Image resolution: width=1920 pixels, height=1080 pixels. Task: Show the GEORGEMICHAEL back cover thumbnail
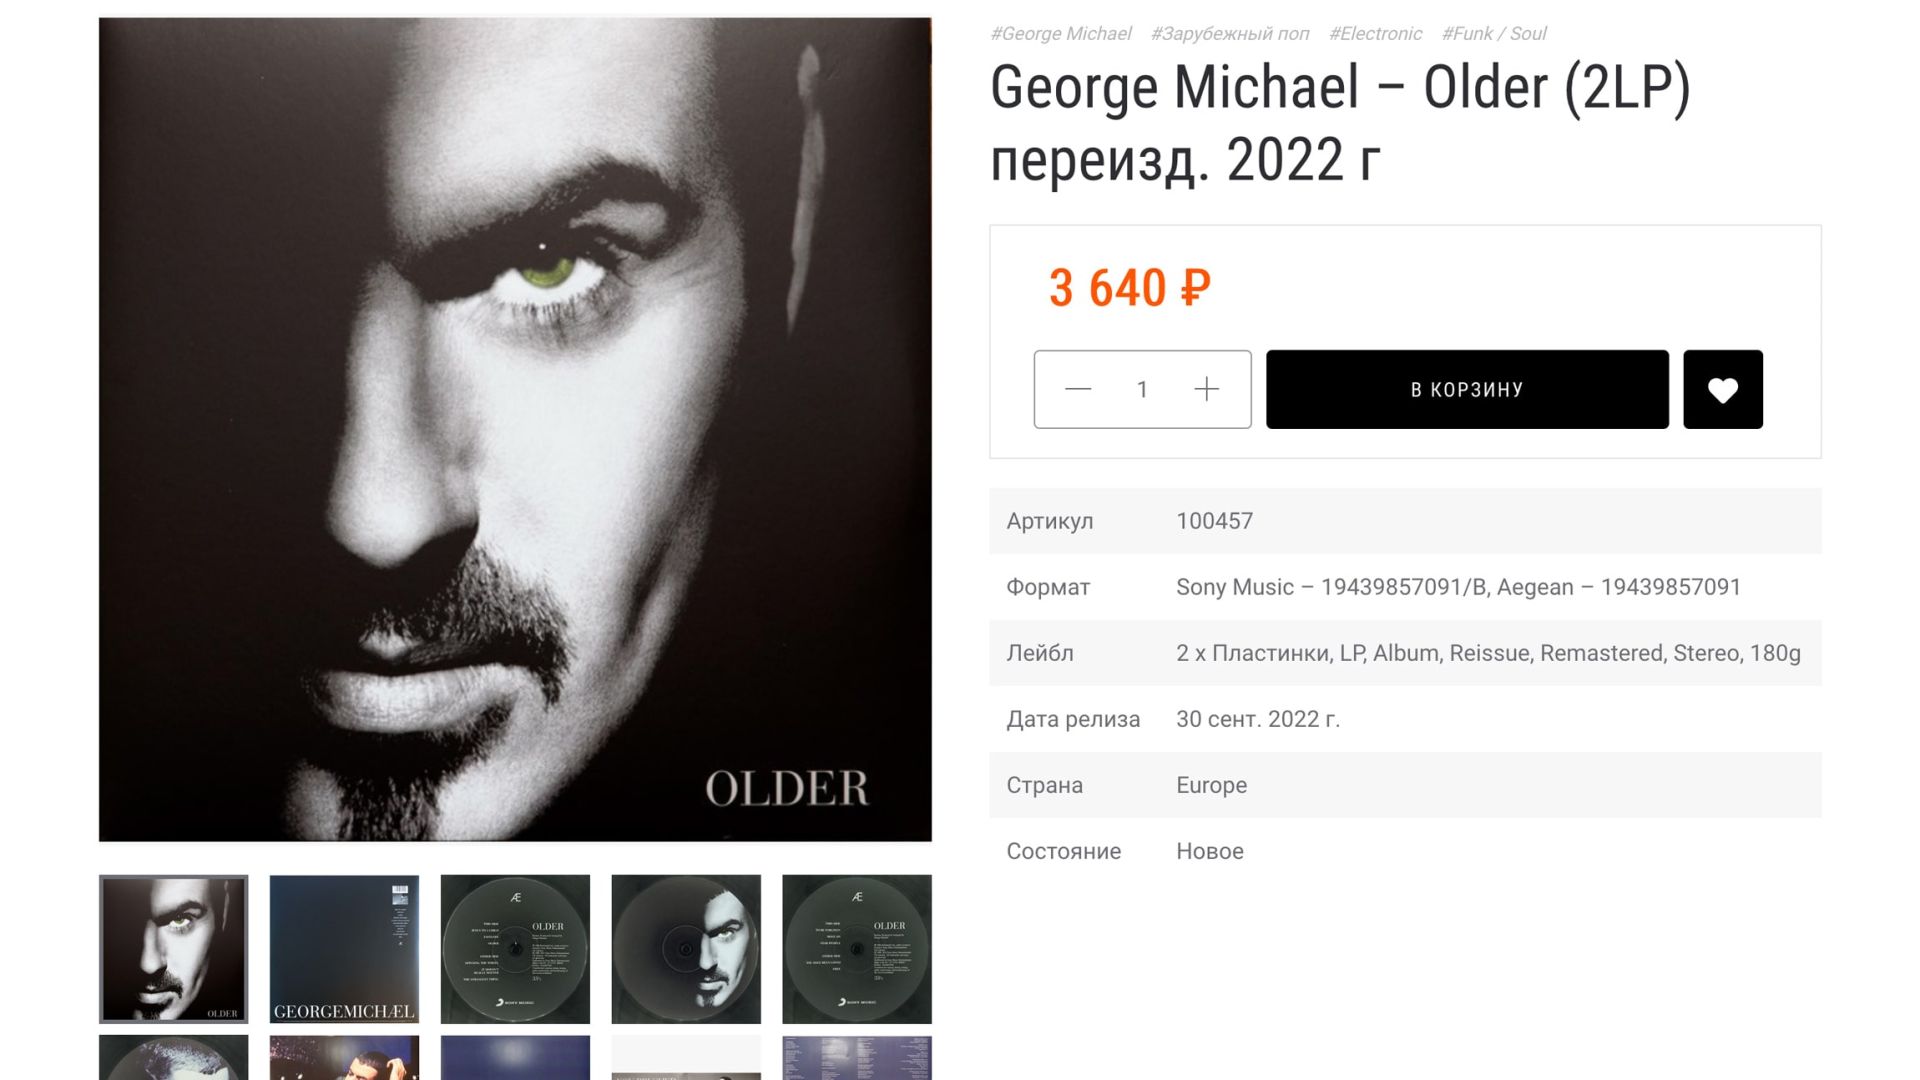pyautogui.click(x=344, y=949)
